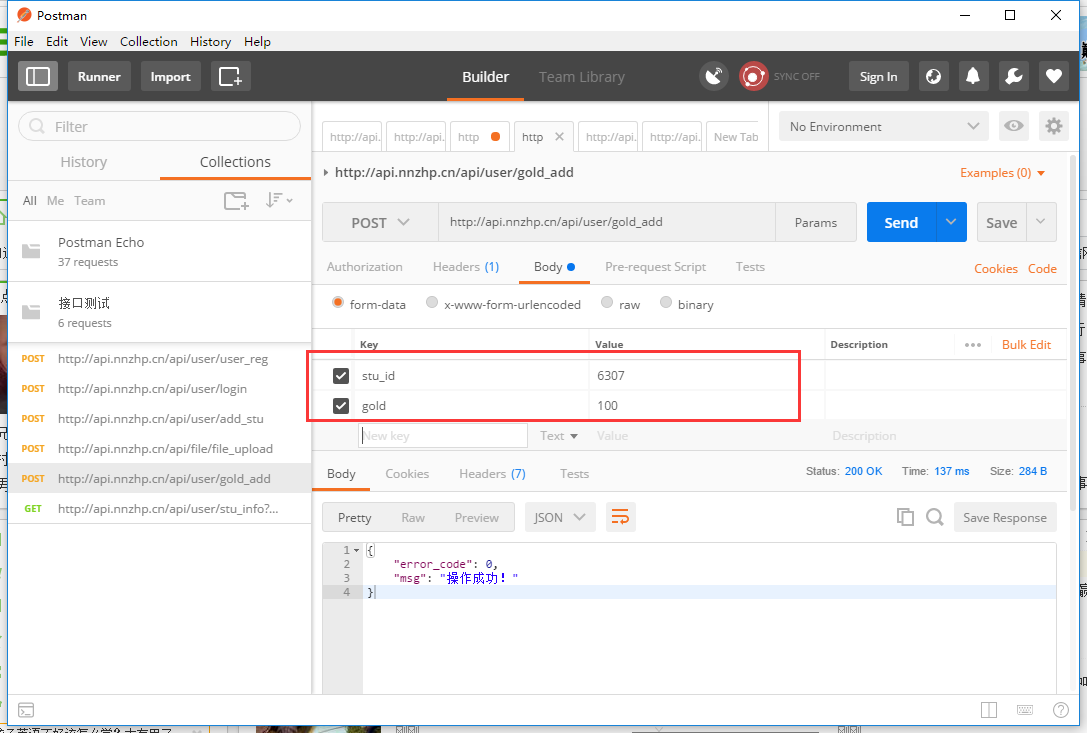1087x733 pixels.
Task: Click the Send button
Action: point(901,222)
